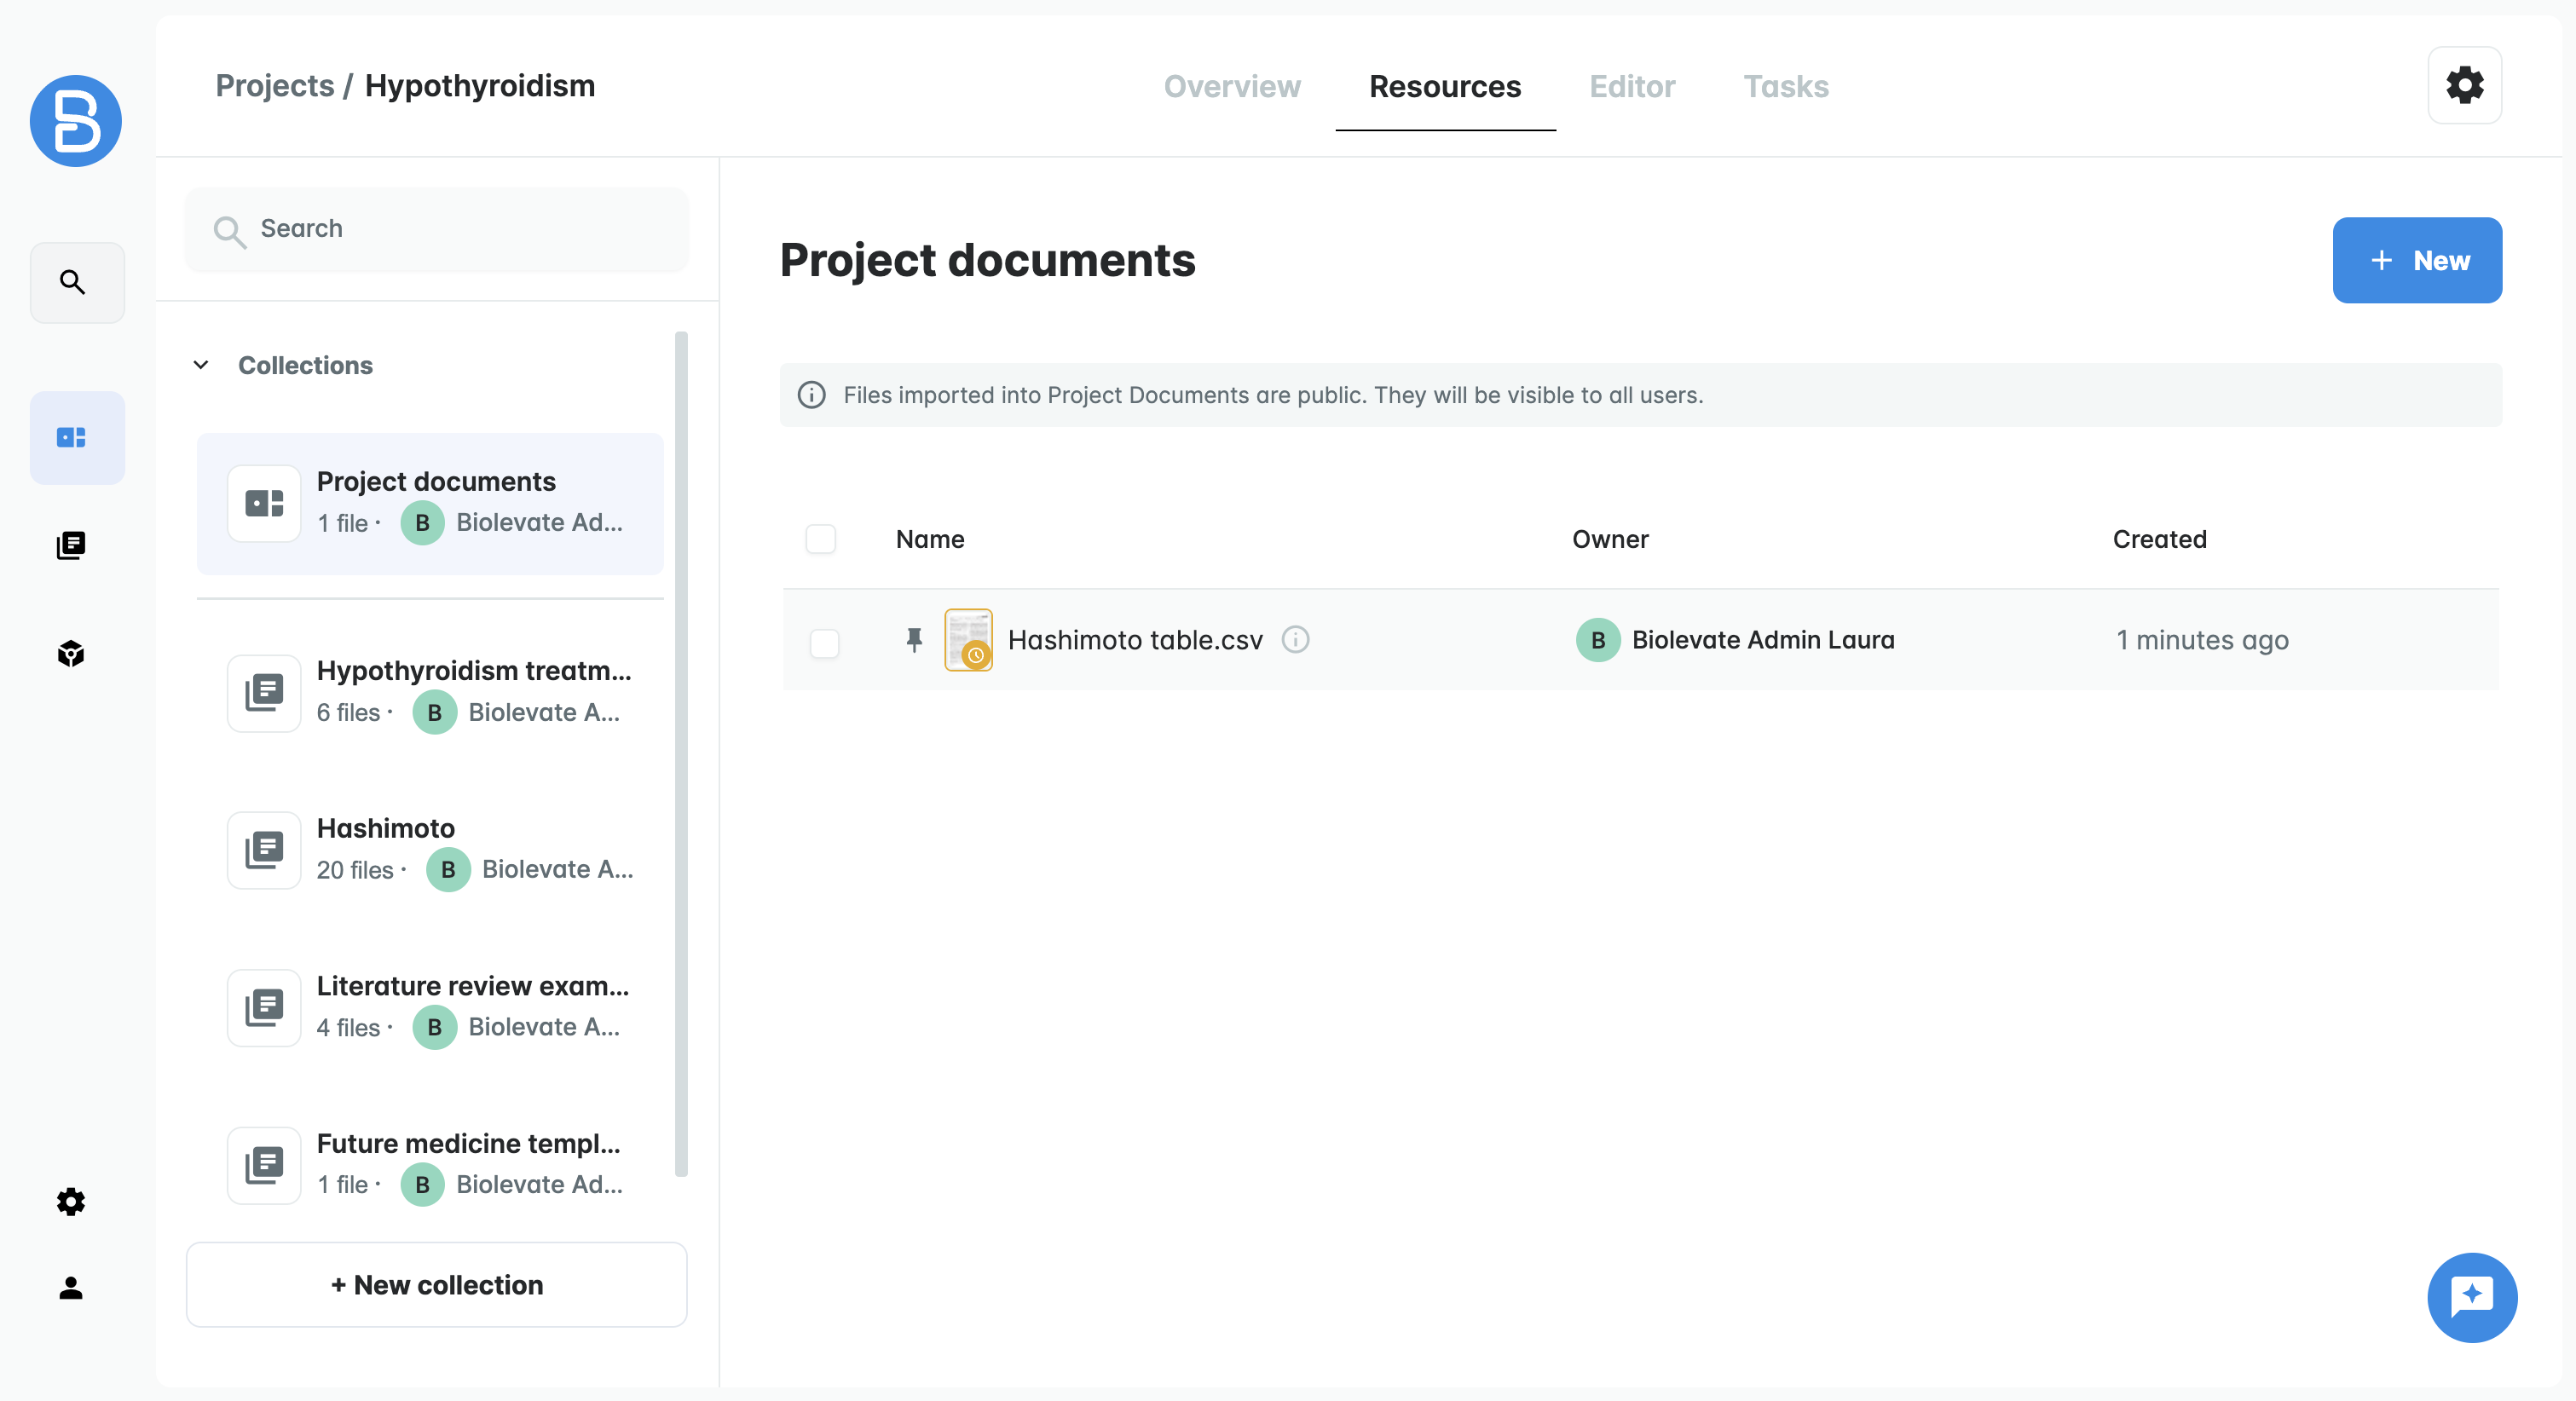Image resolution: width=2576 pixels, height=1401 pixels.
Task: Switch to the Editor tab
Action: point(1632,87)
